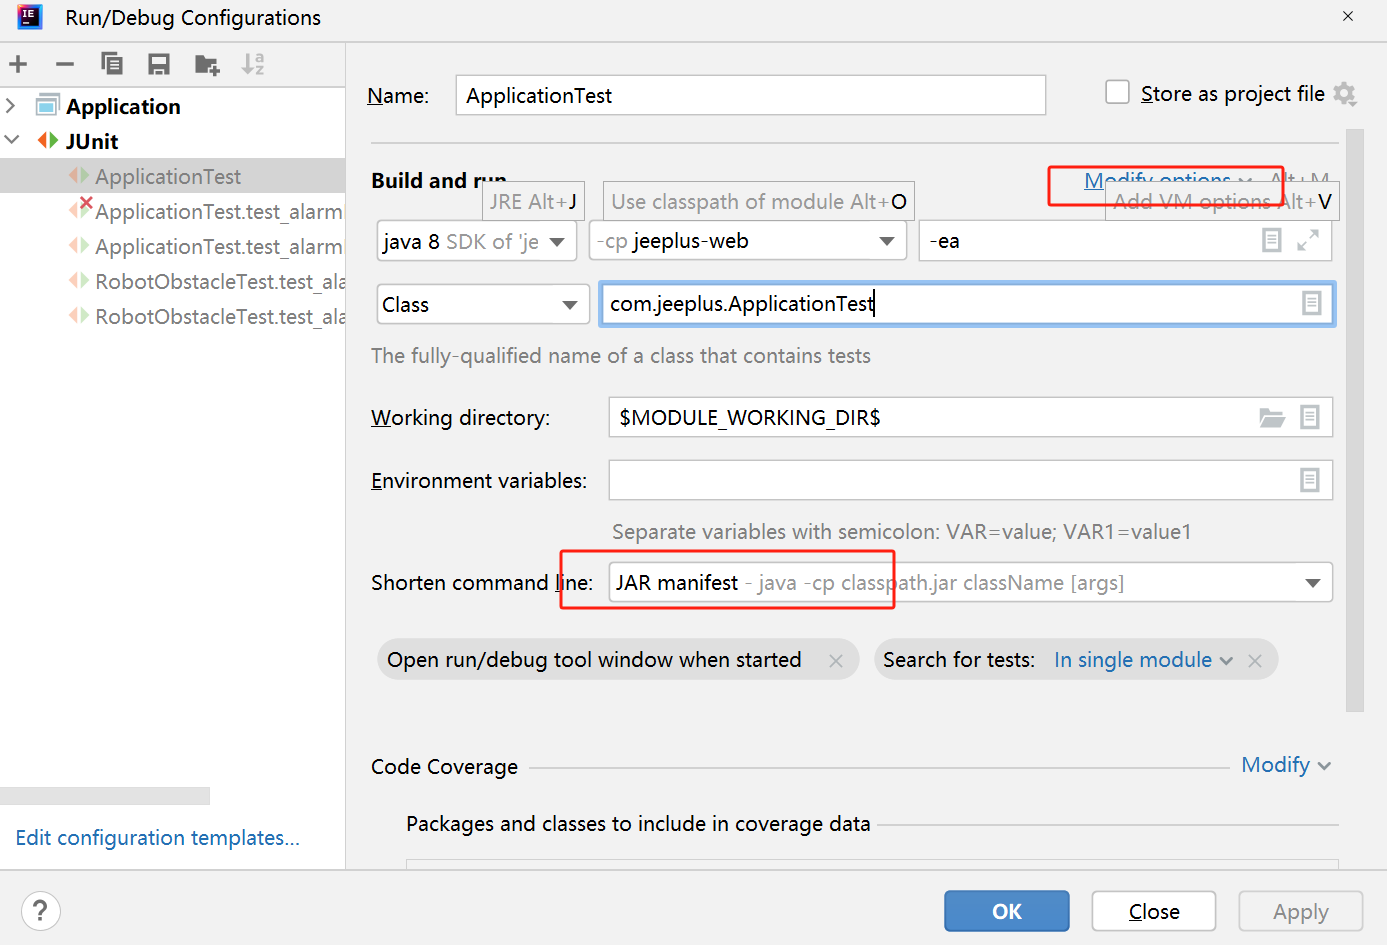Click the 'Code Coverage' section heading
This screenshot has width=1387, height=945.
click(x=444, y=766)
